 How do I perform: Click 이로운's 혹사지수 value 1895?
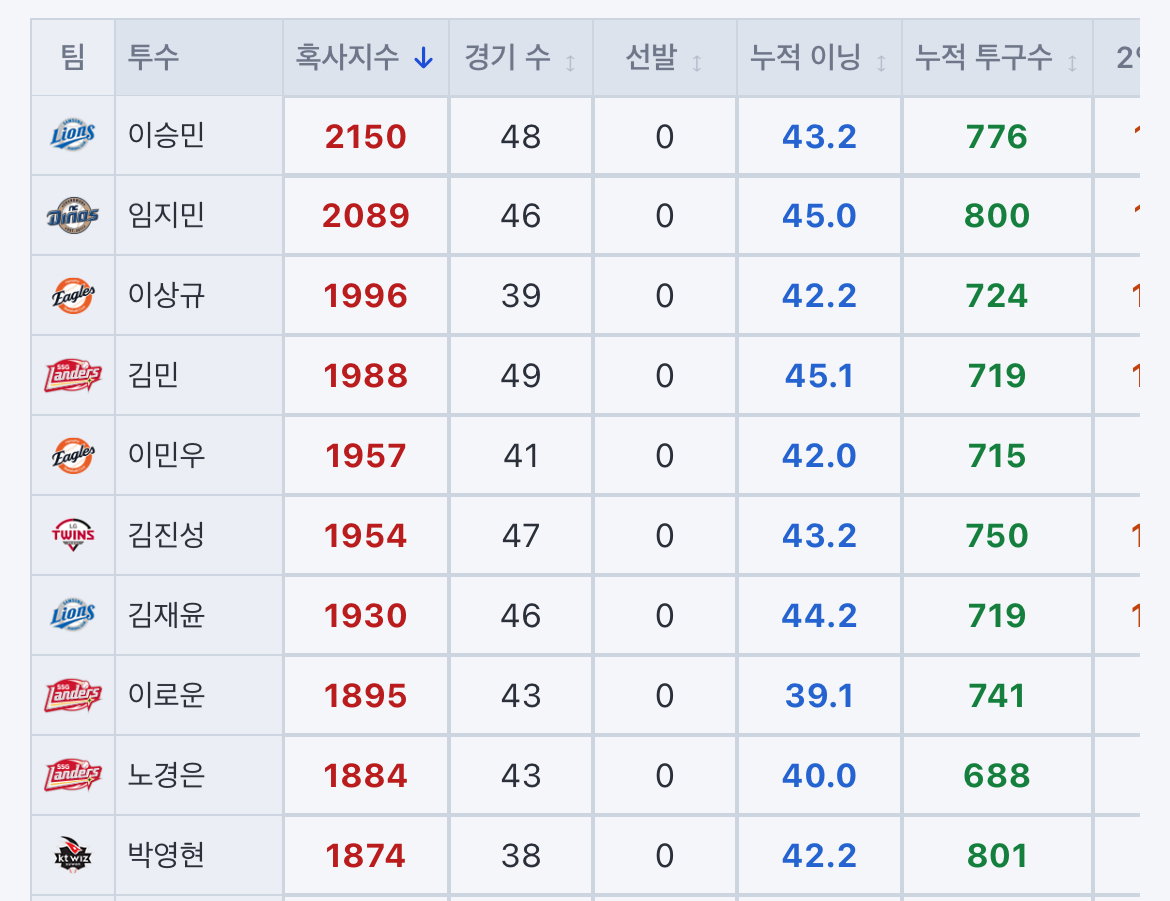click(366, 696)
